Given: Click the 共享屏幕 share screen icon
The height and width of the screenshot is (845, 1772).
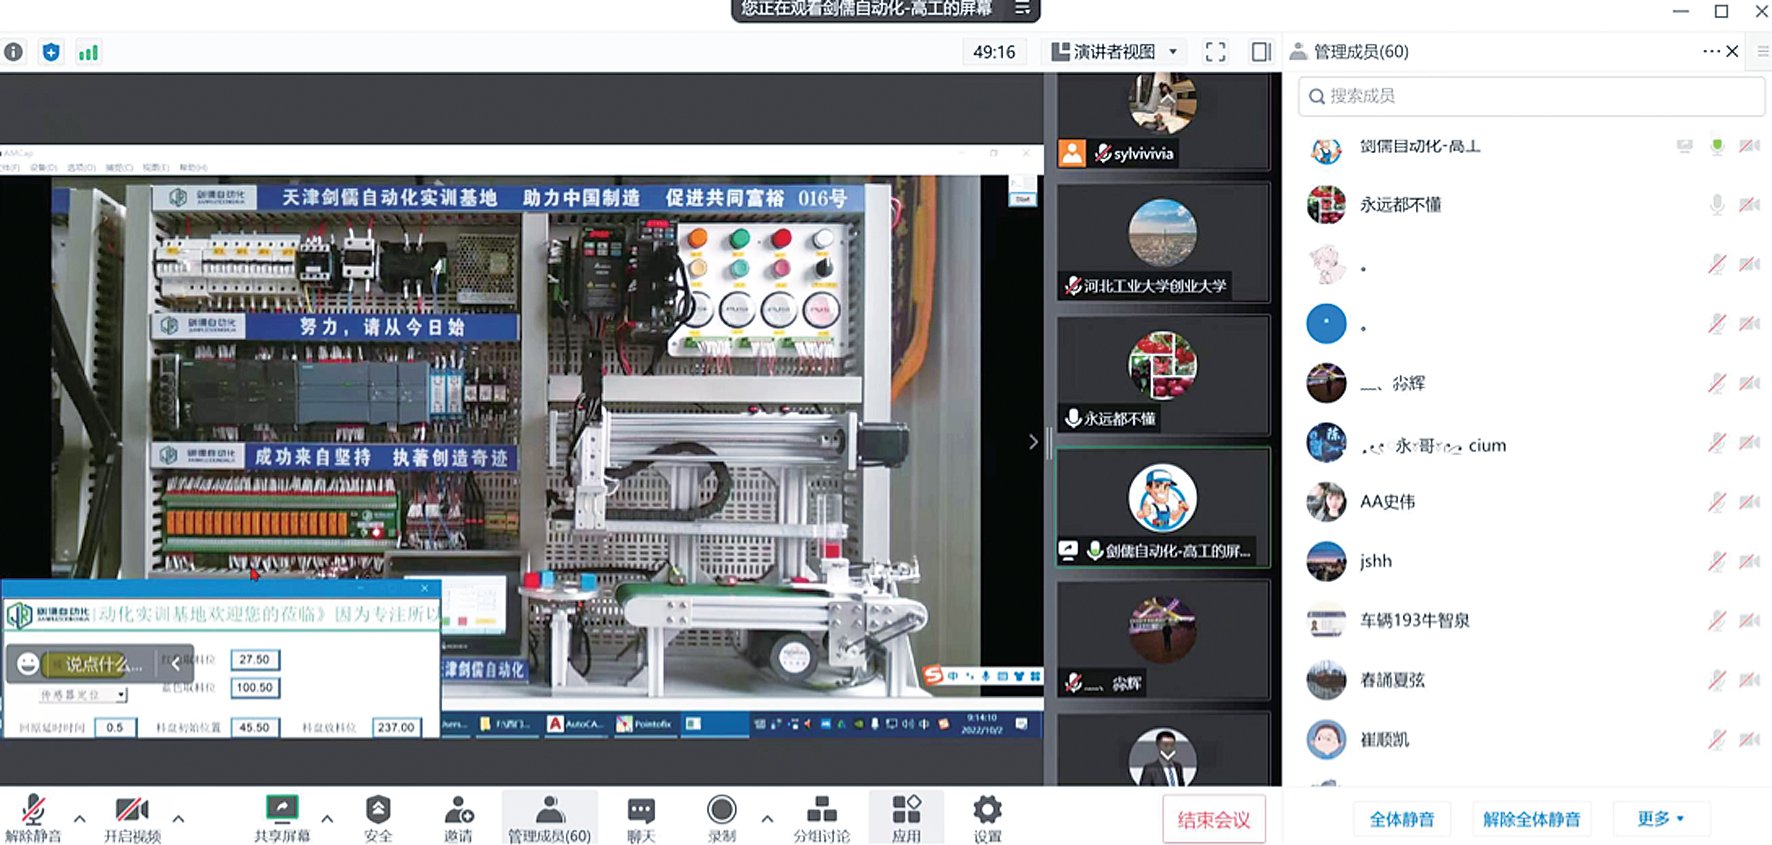Looking at the screenshot, I should coord(282,818).
